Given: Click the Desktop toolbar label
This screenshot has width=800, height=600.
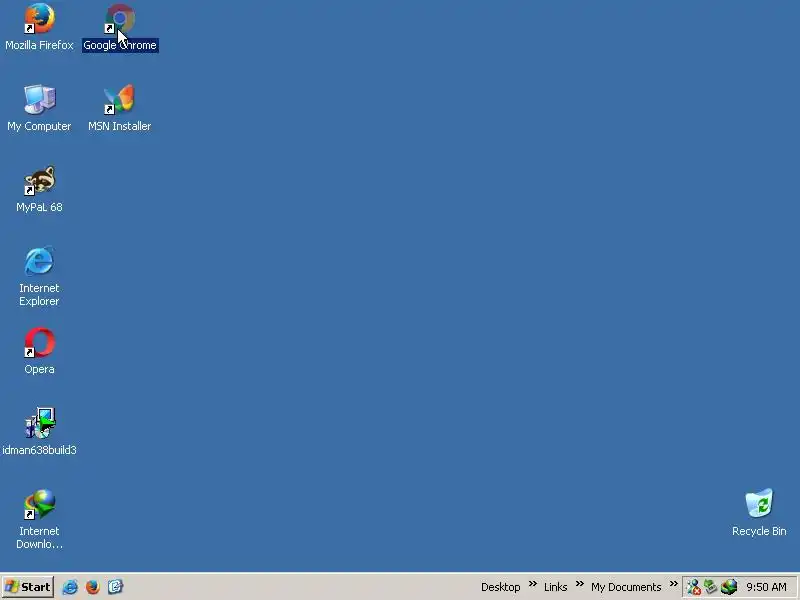Looking at the screenshot, I should [x=501, y=587].
